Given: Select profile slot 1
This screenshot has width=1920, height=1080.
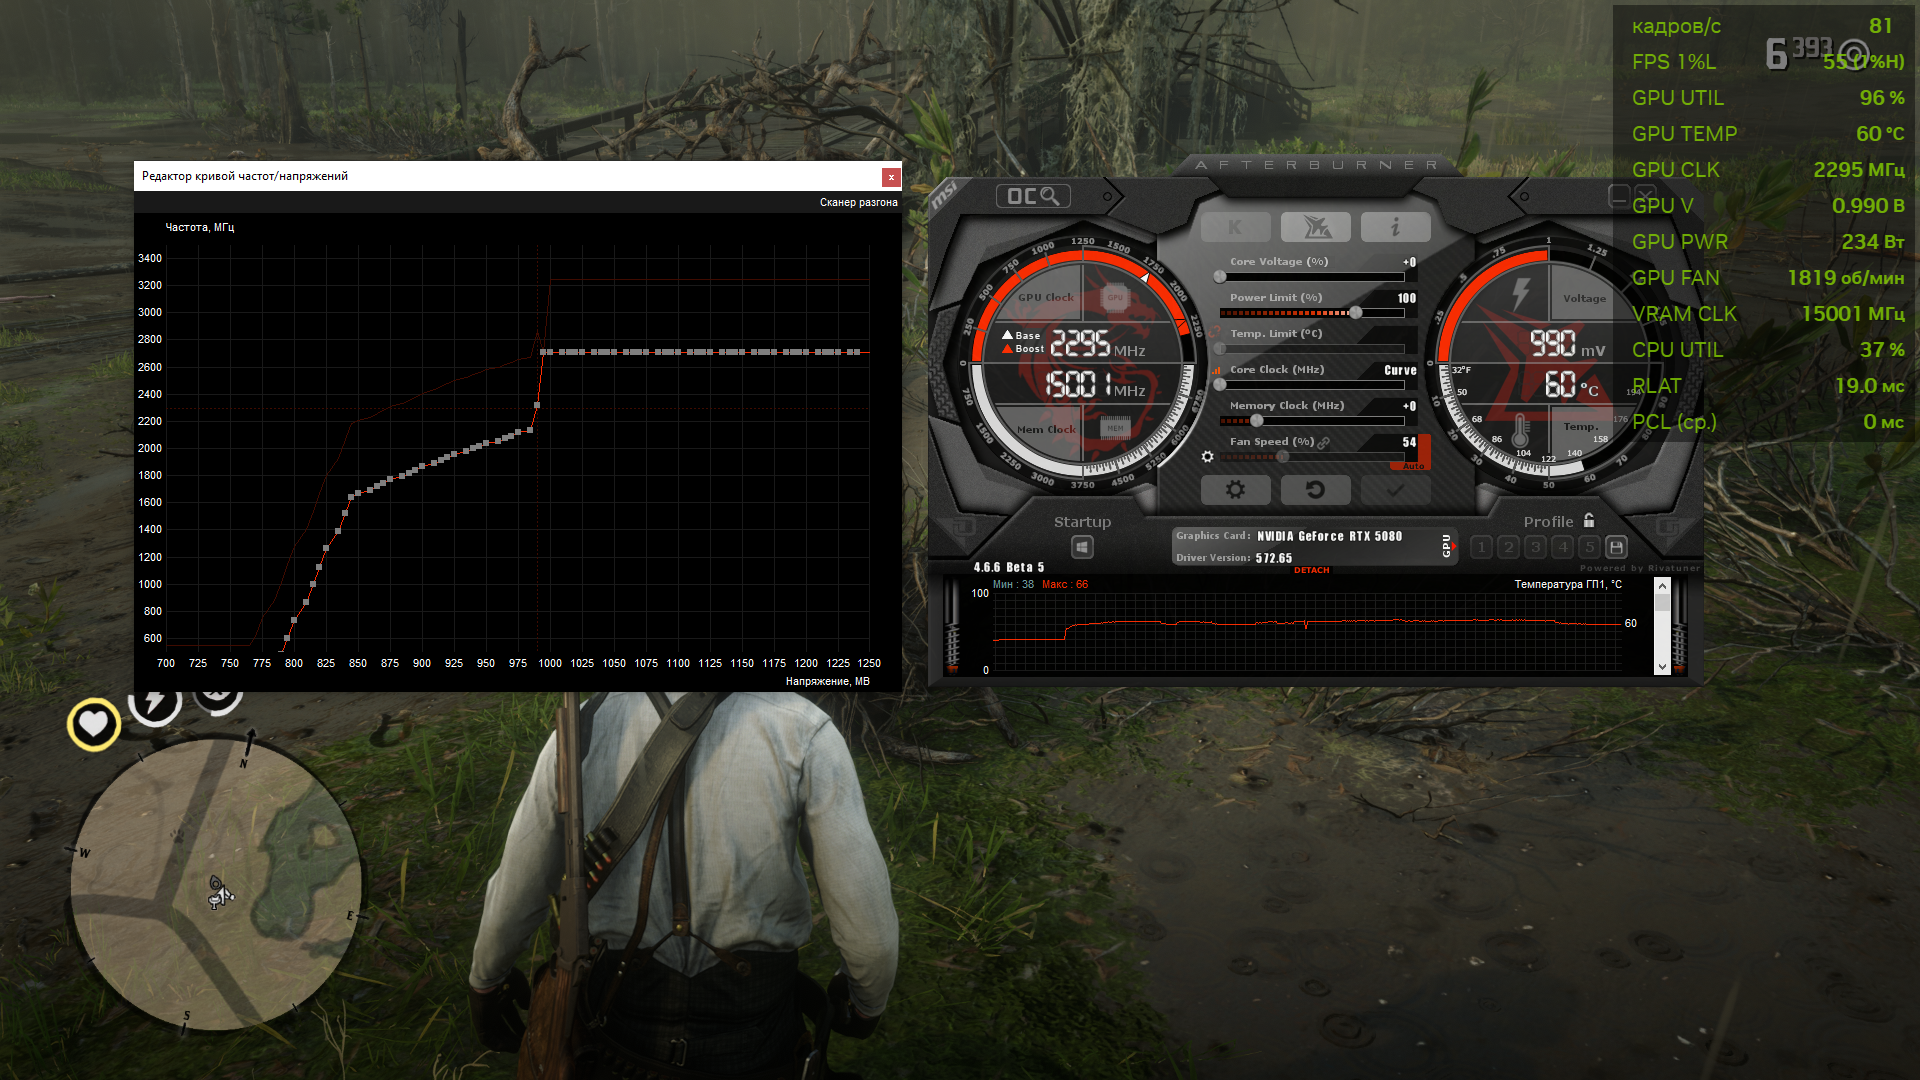Looking at the screenshot, I should tap(1482, 547).
